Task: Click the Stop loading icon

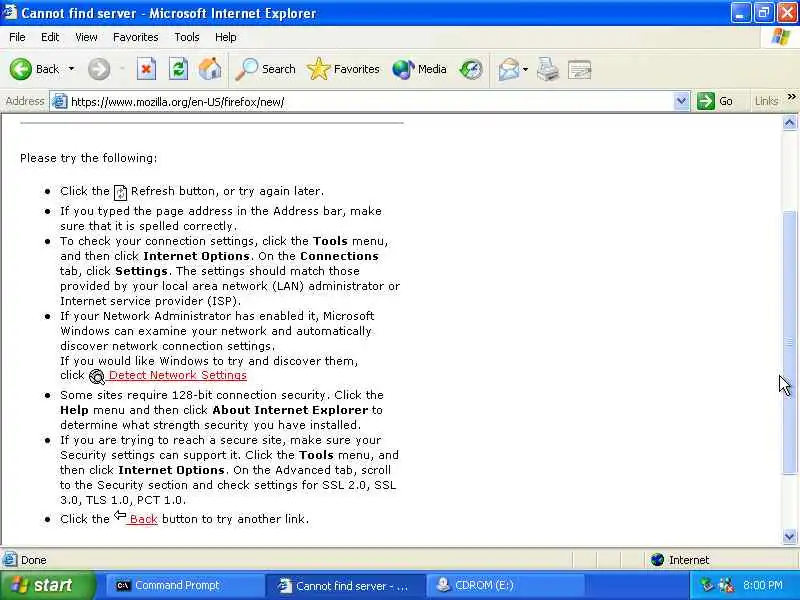Action: pyautogui.click(x=146, y=69)
